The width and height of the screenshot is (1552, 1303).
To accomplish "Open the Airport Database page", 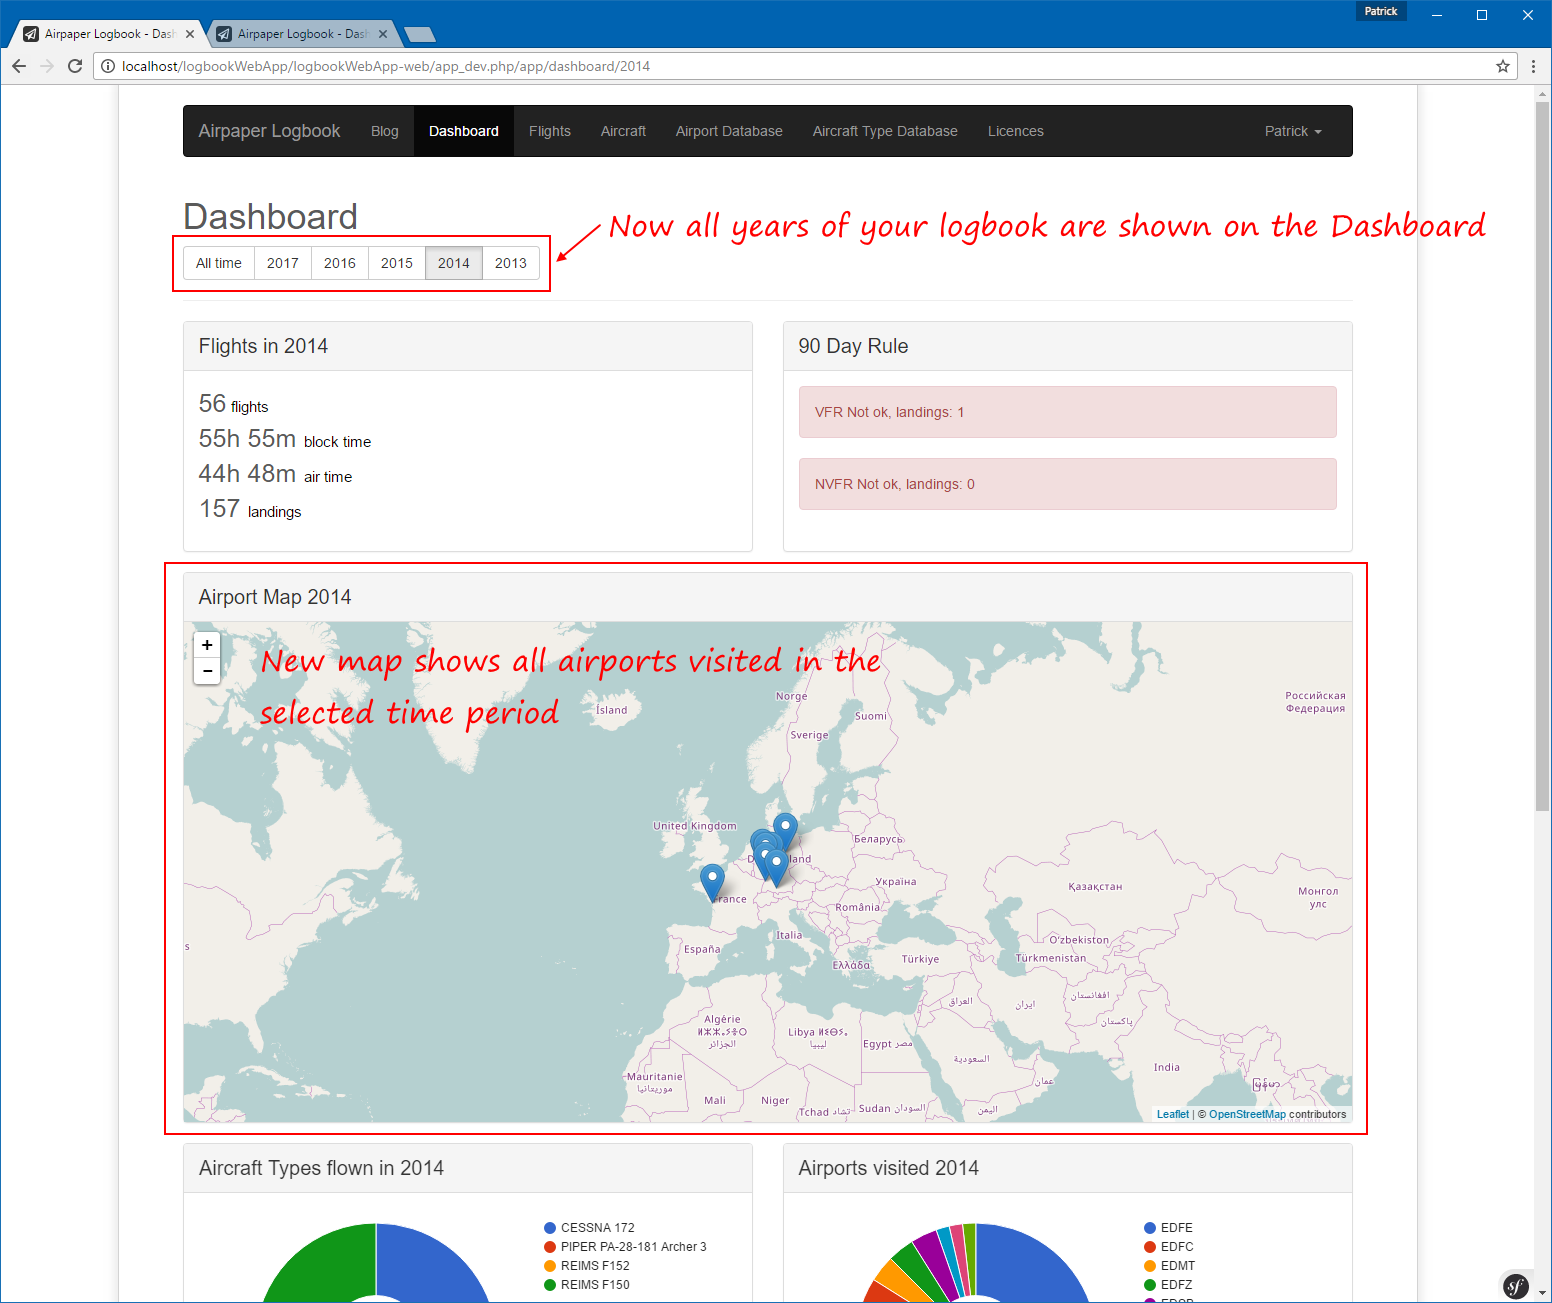I will pyautogui.click(x=728, y=131).
